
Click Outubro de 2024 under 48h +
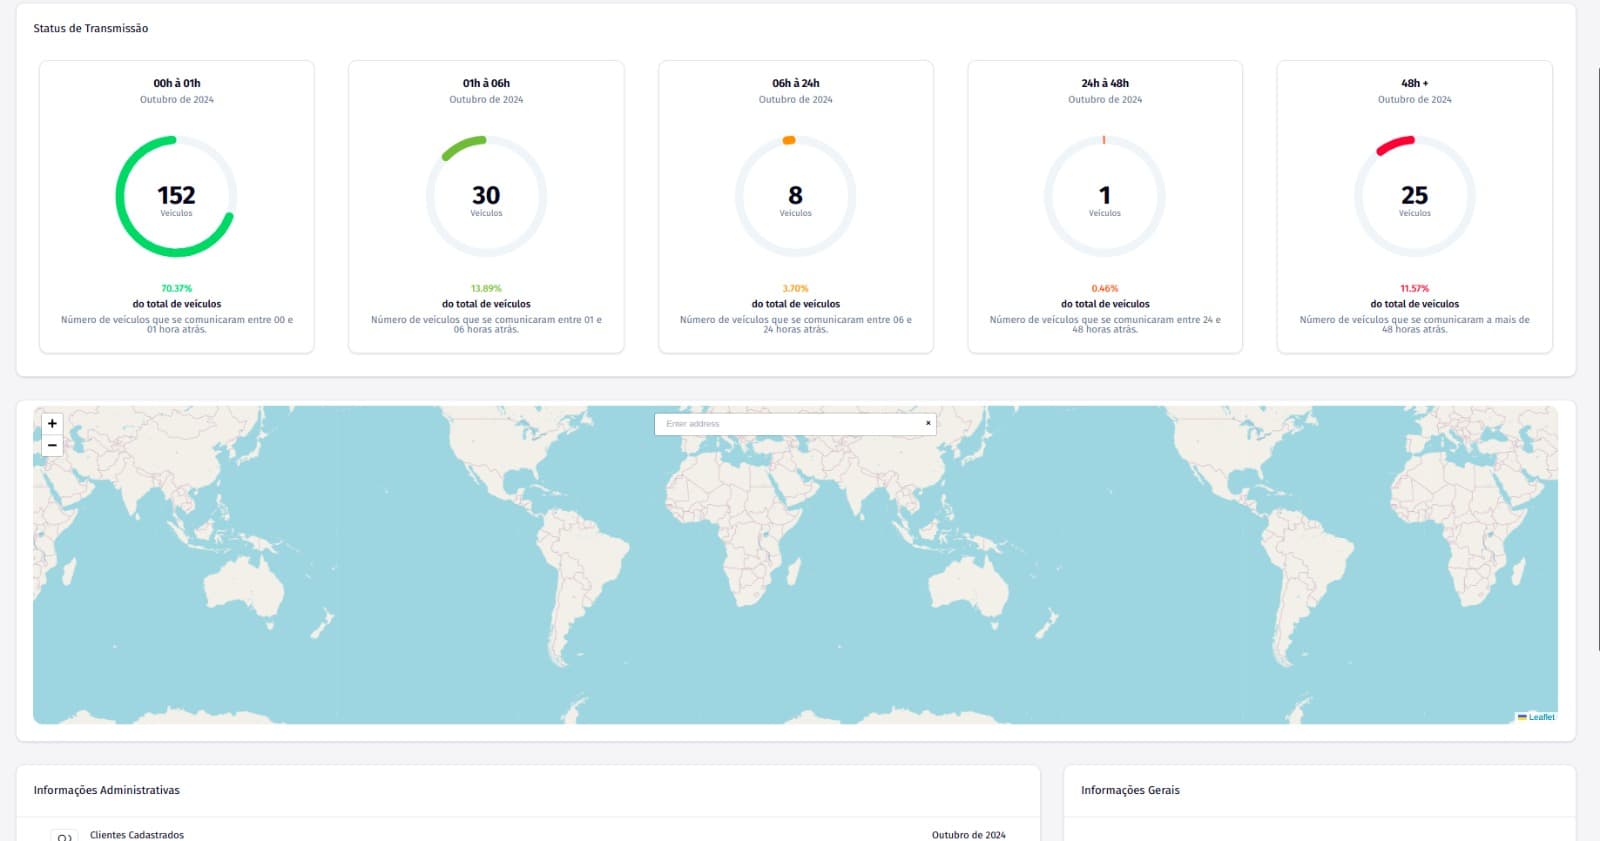1414,100
